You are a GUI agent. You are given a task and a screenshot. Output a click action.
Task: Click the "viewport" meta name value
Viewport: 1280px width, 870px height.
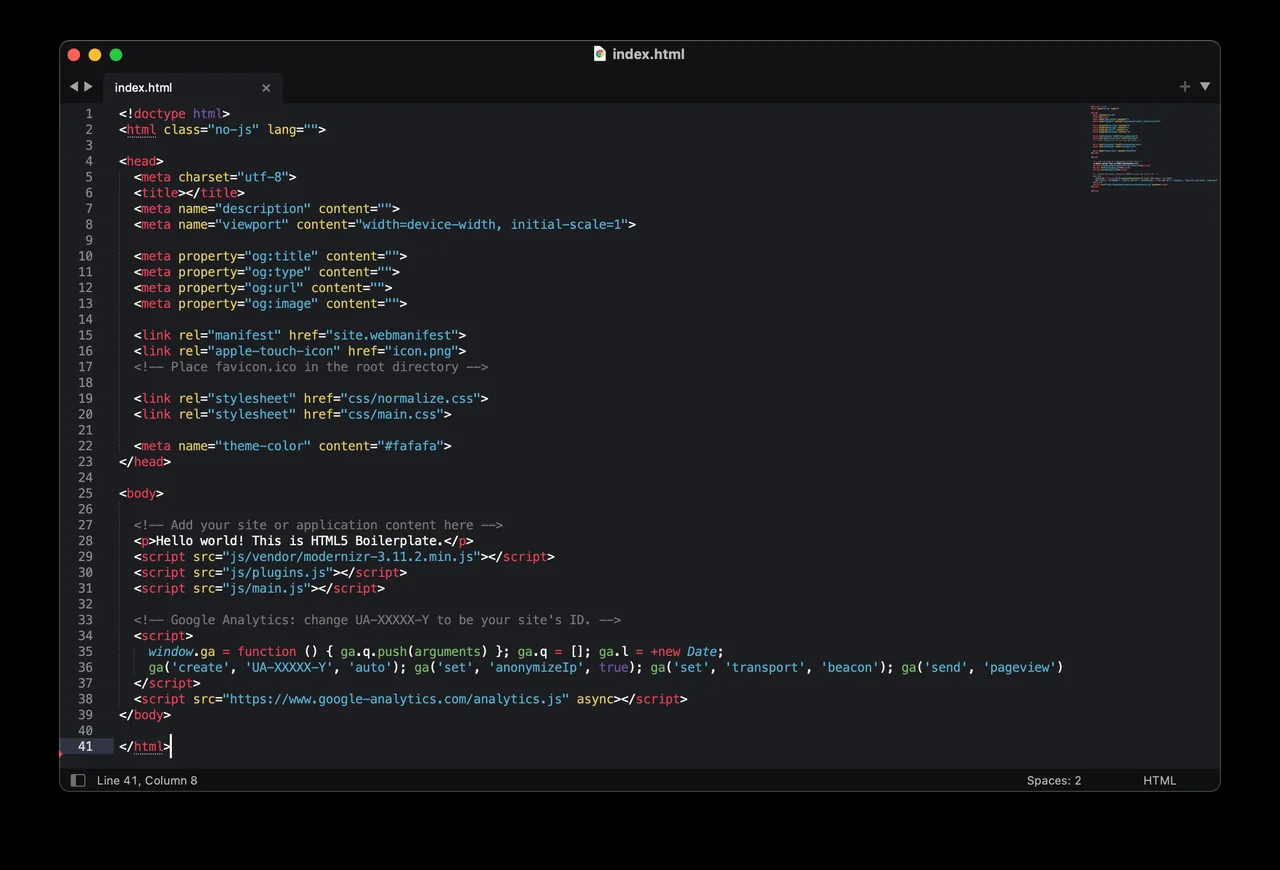click(x=253, y=225)
